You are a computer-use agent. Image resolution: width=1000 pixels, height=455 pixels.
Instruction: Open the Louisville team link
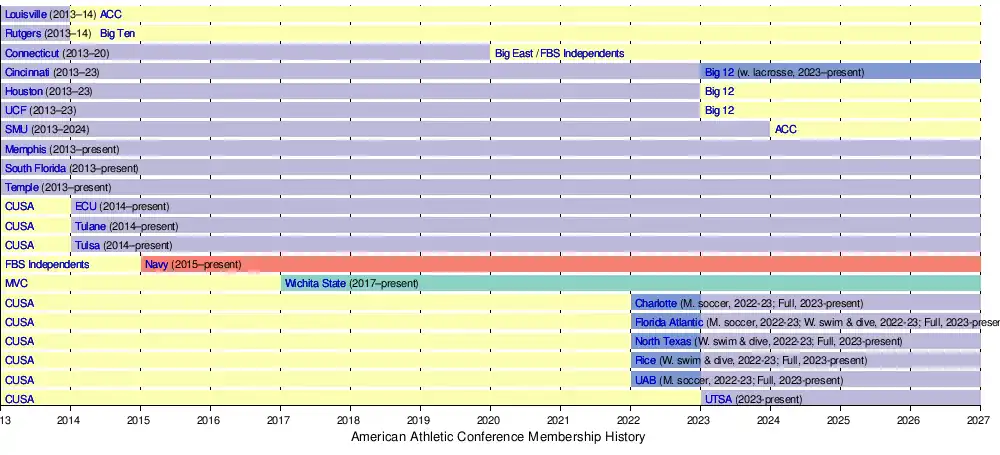coord(25,14)
